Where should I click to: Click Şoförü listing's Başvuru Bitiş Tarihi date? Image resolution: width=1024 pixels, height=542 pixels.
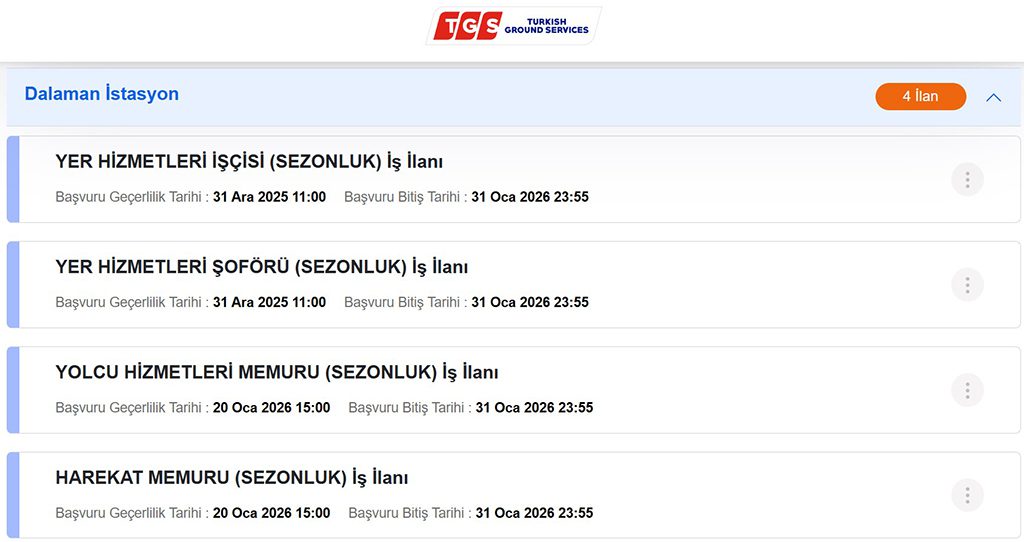click(530, 302)
